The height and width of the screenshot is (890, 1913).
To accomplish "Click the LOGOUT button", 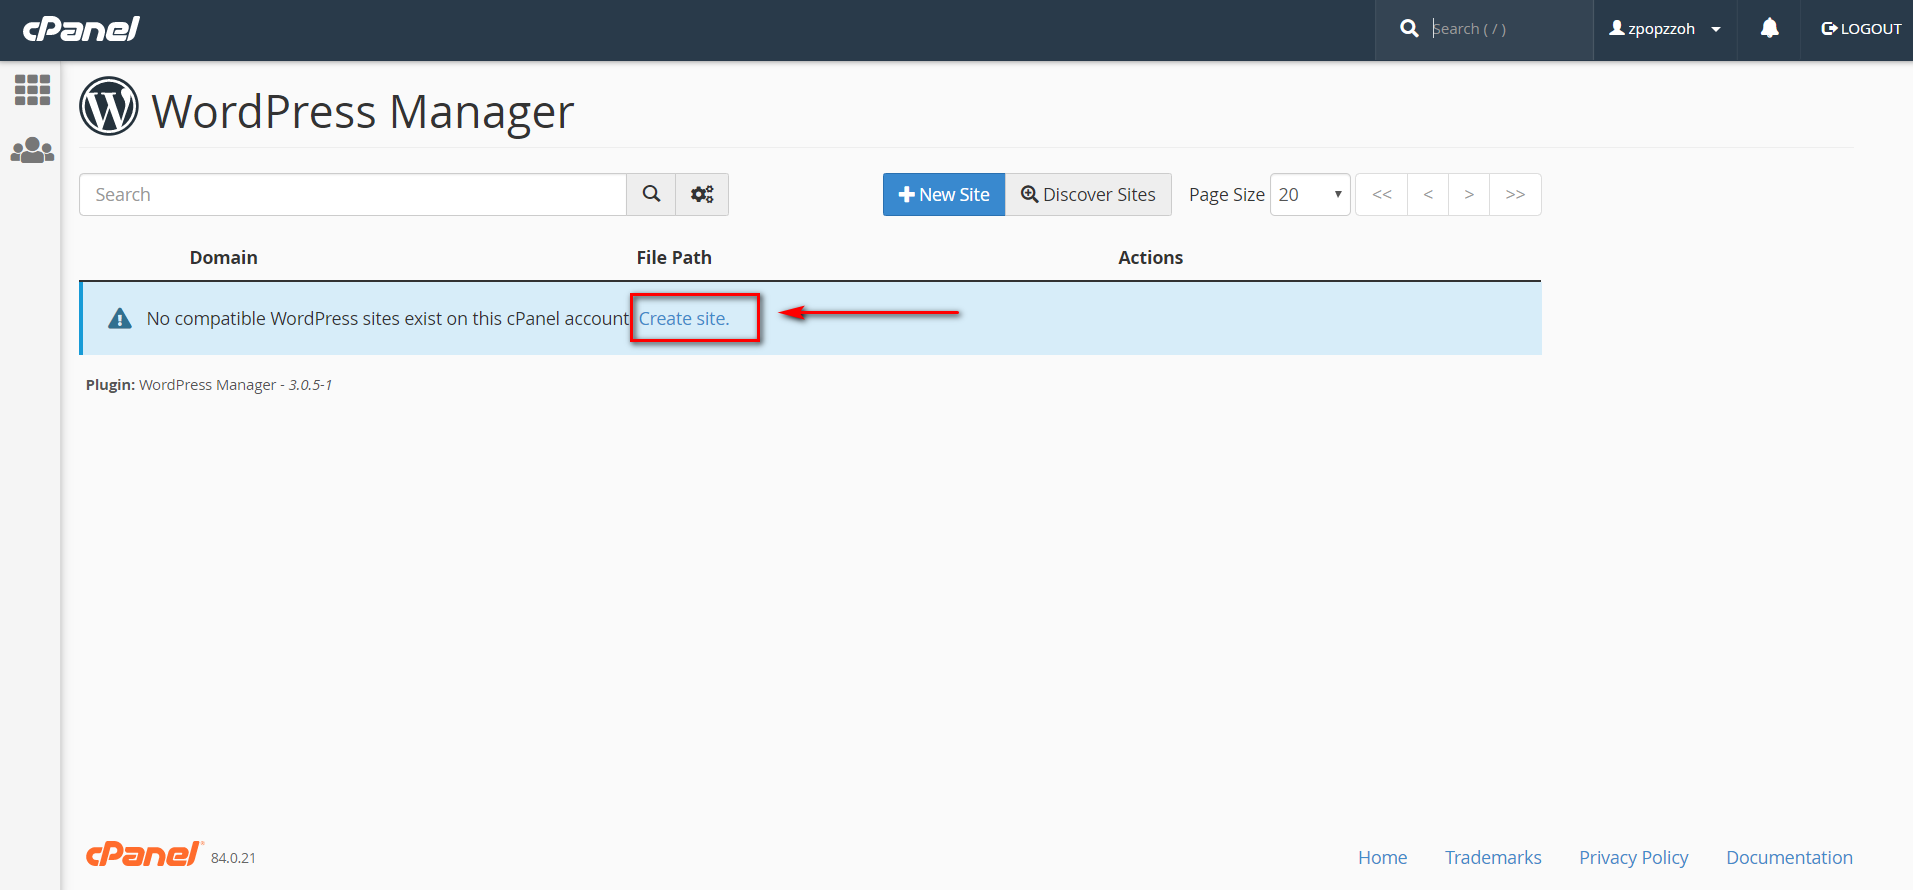I will pyautogui.click(x=1861, y=29).
